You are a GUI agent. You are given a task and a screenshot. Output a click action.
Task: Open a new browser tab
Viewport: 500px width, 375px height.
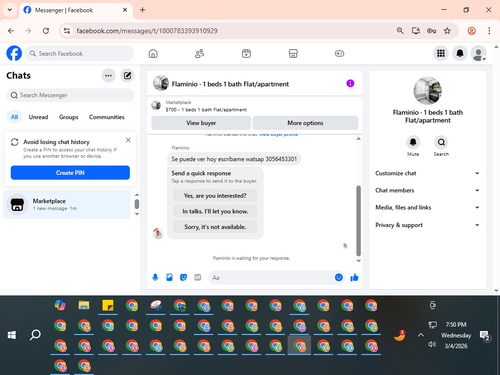tap(142, 10)
